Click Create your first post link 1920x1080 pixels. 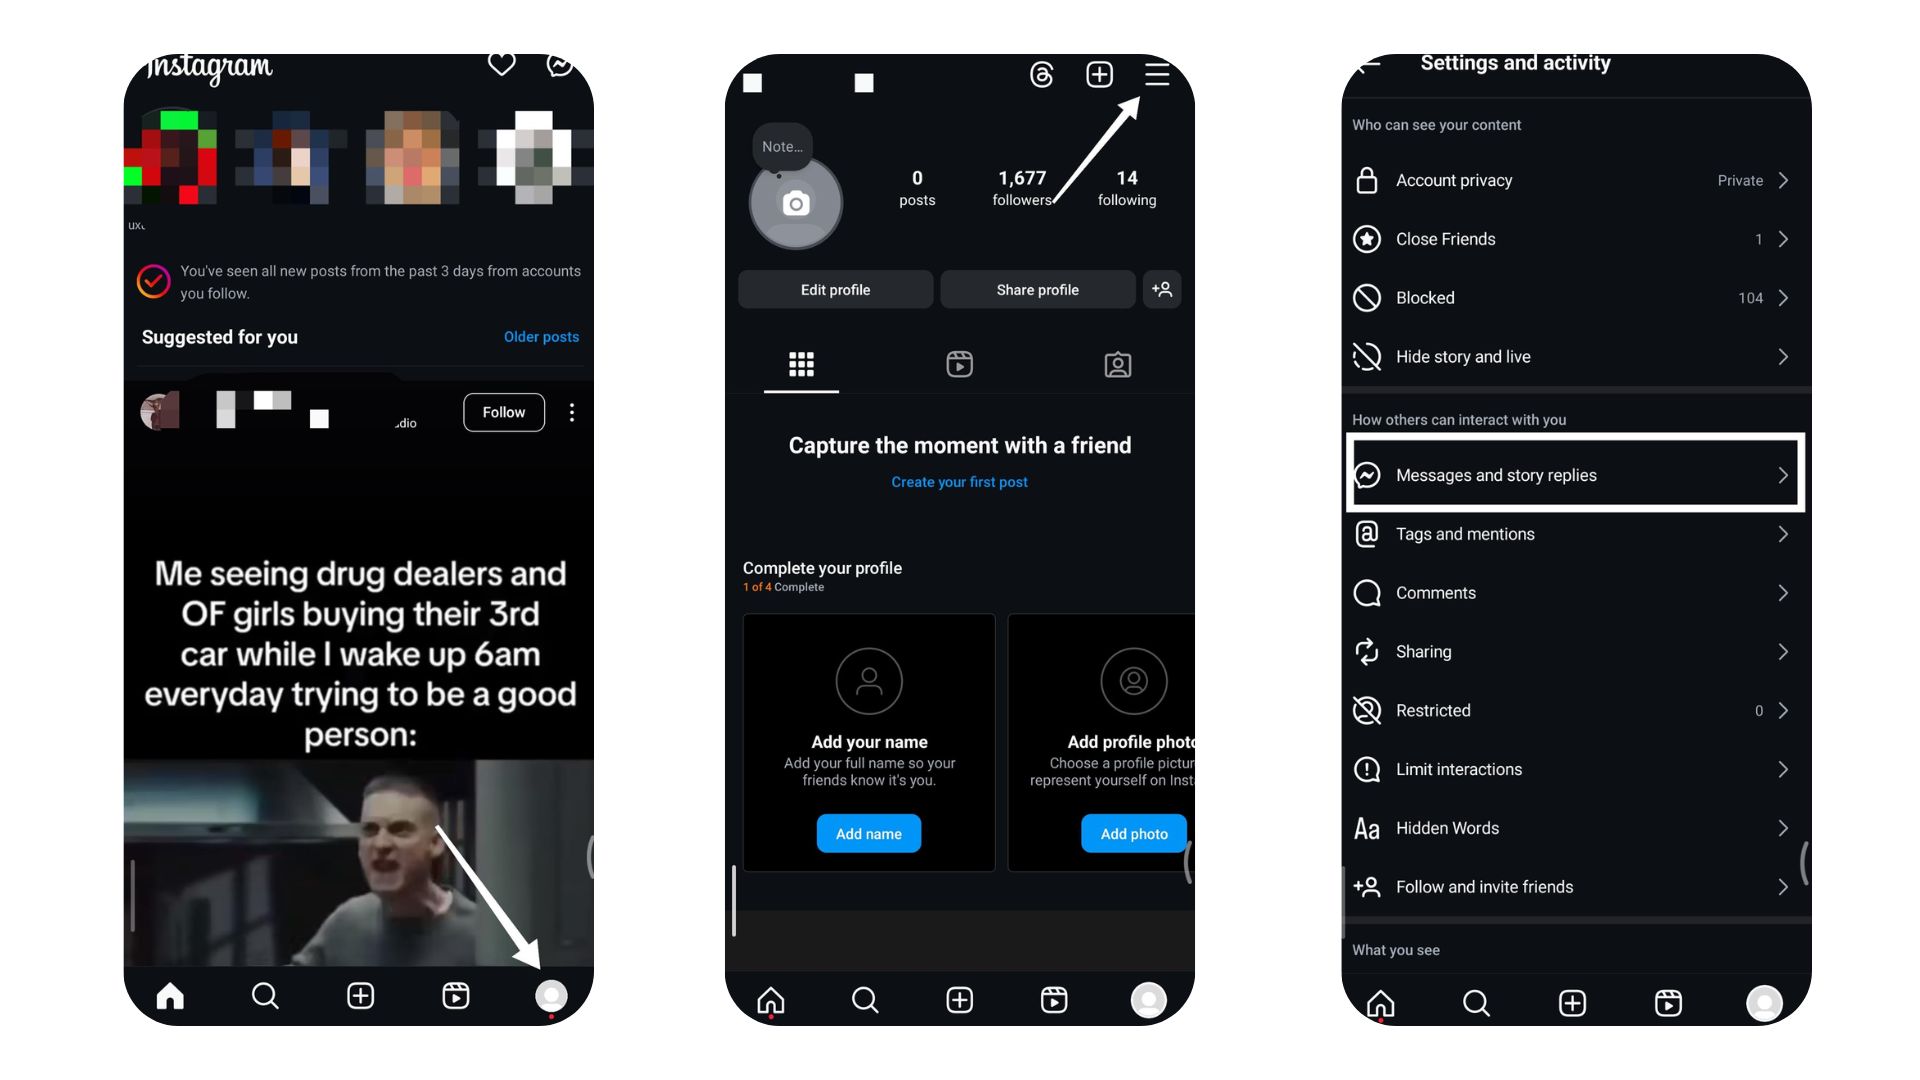pyautogui.click(x=959, y=481)
